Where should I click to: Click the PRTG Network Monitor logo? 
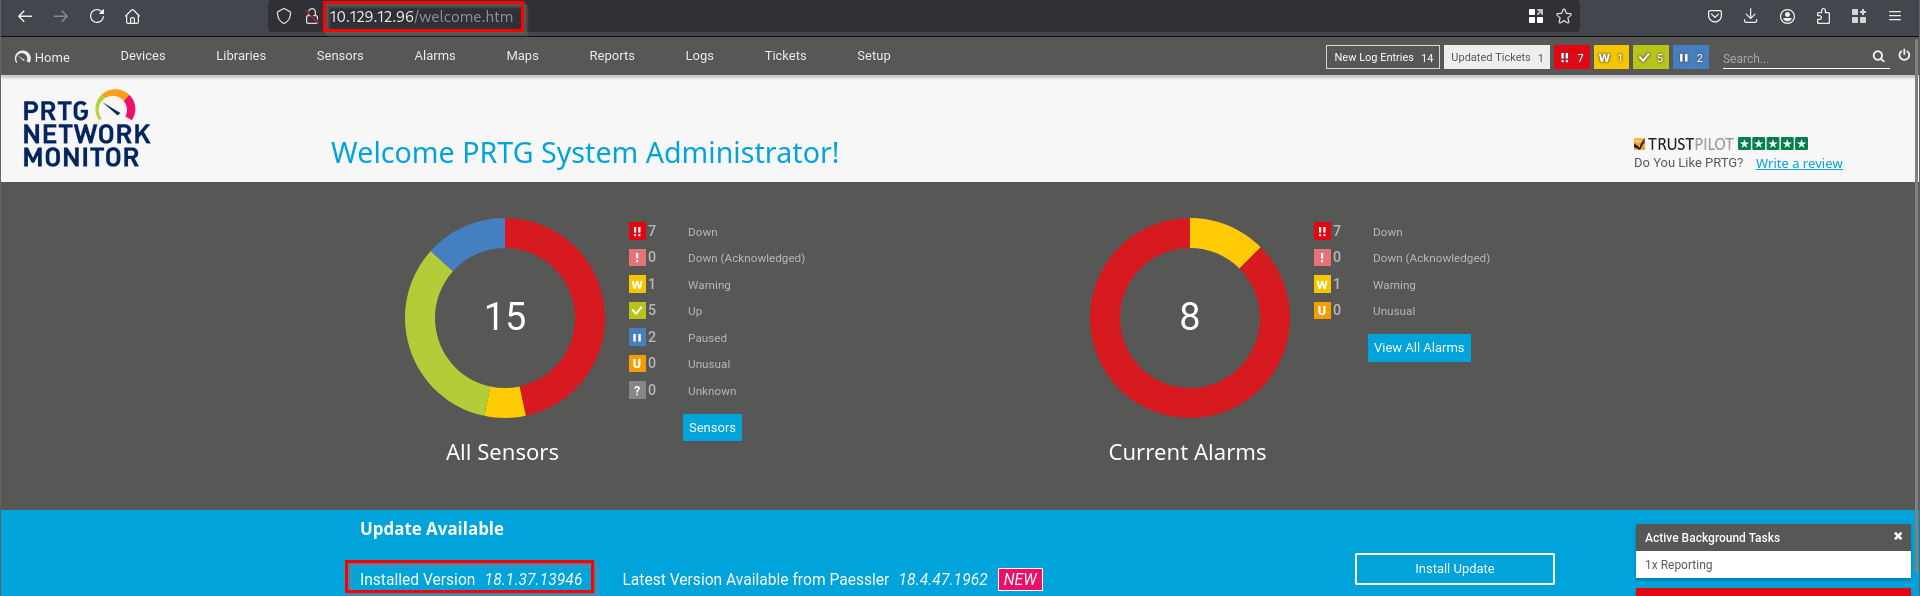point(86,130)
